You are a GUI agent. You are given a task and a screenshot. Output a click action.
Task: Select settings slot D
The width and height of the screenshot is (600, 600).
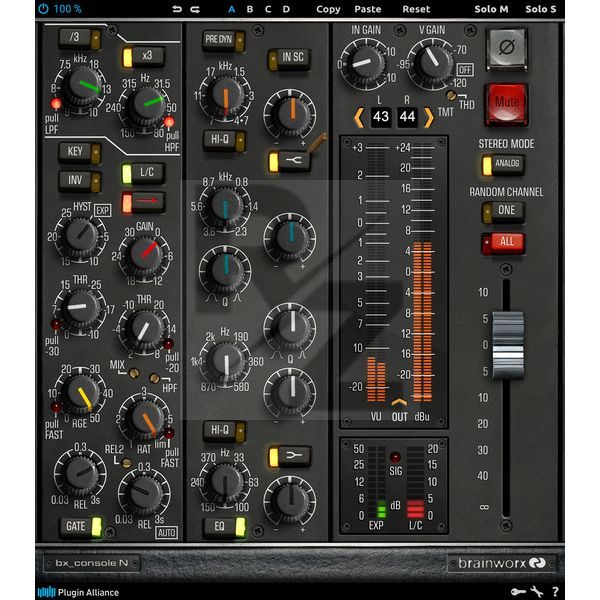coord(286,9)
